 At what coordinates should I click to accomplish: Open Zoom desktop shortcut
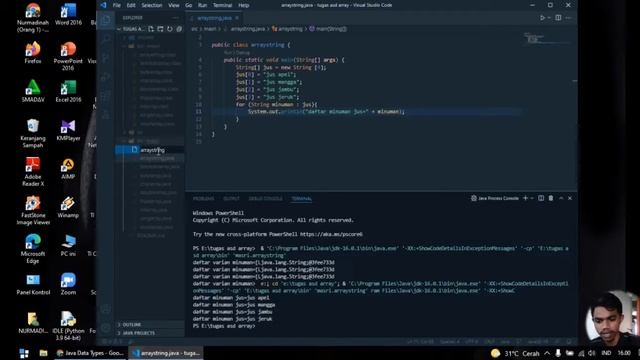tap(68, 284)
